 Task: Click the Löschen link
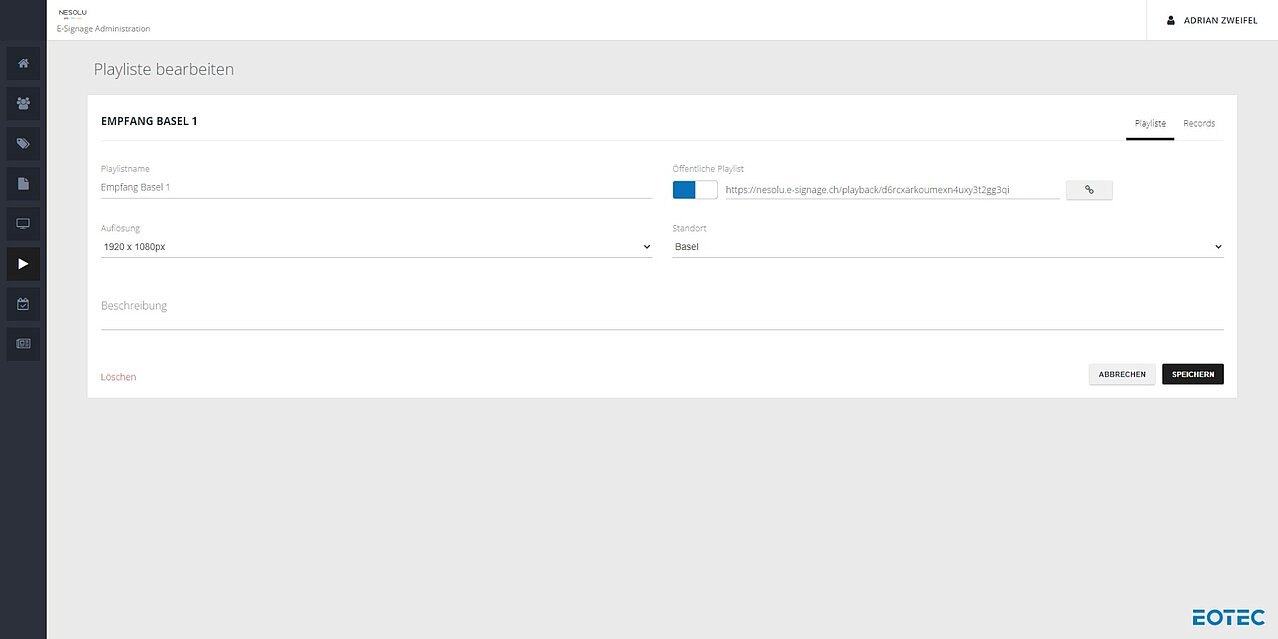(119, 377)
